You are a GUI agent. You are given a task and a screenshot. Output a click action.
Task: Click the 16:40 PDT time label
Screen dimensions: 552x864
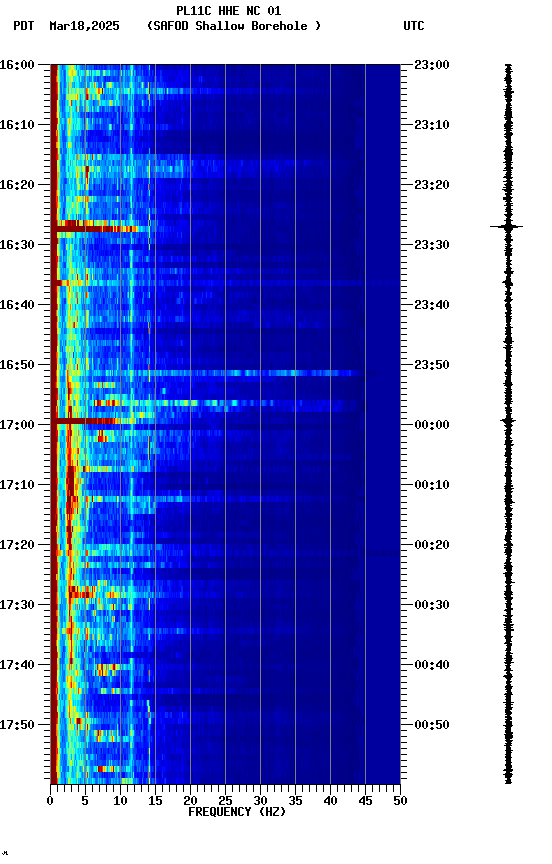pyautogui.click(x=17, y=305)
